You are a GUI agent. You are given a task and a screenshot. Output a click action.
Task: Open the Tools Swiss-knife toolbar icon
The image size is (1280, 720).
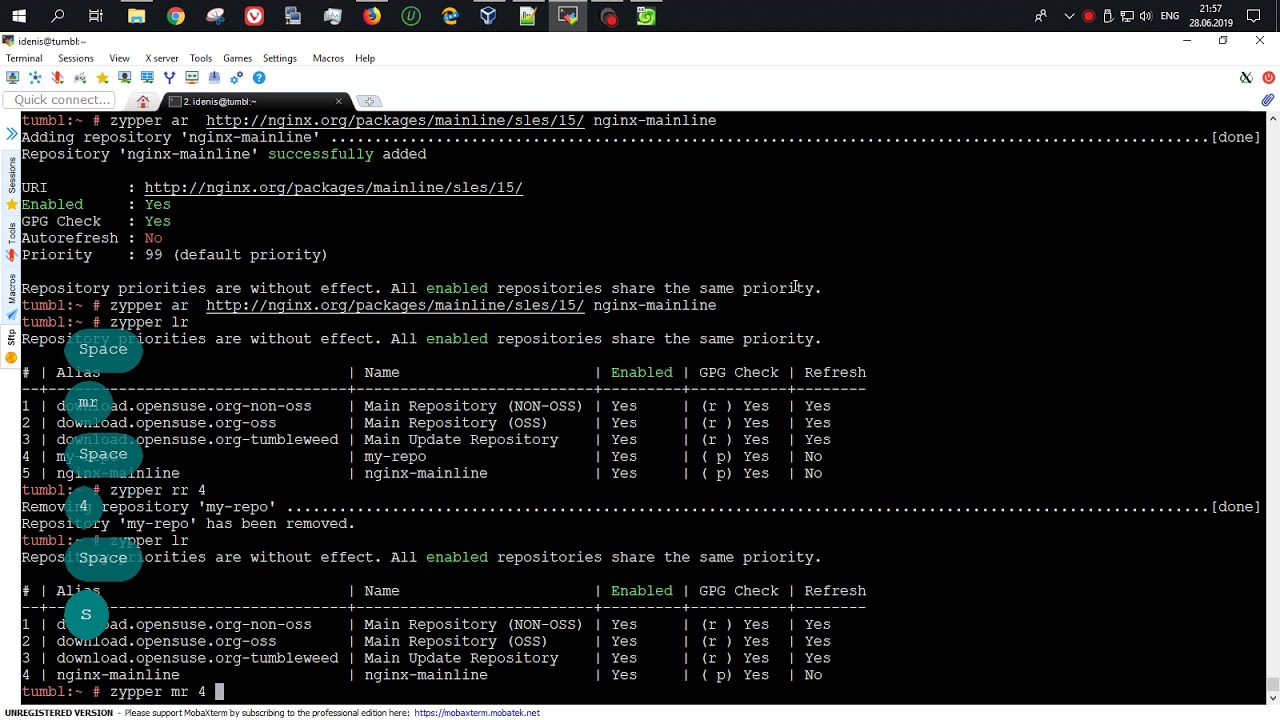point(57,78)
